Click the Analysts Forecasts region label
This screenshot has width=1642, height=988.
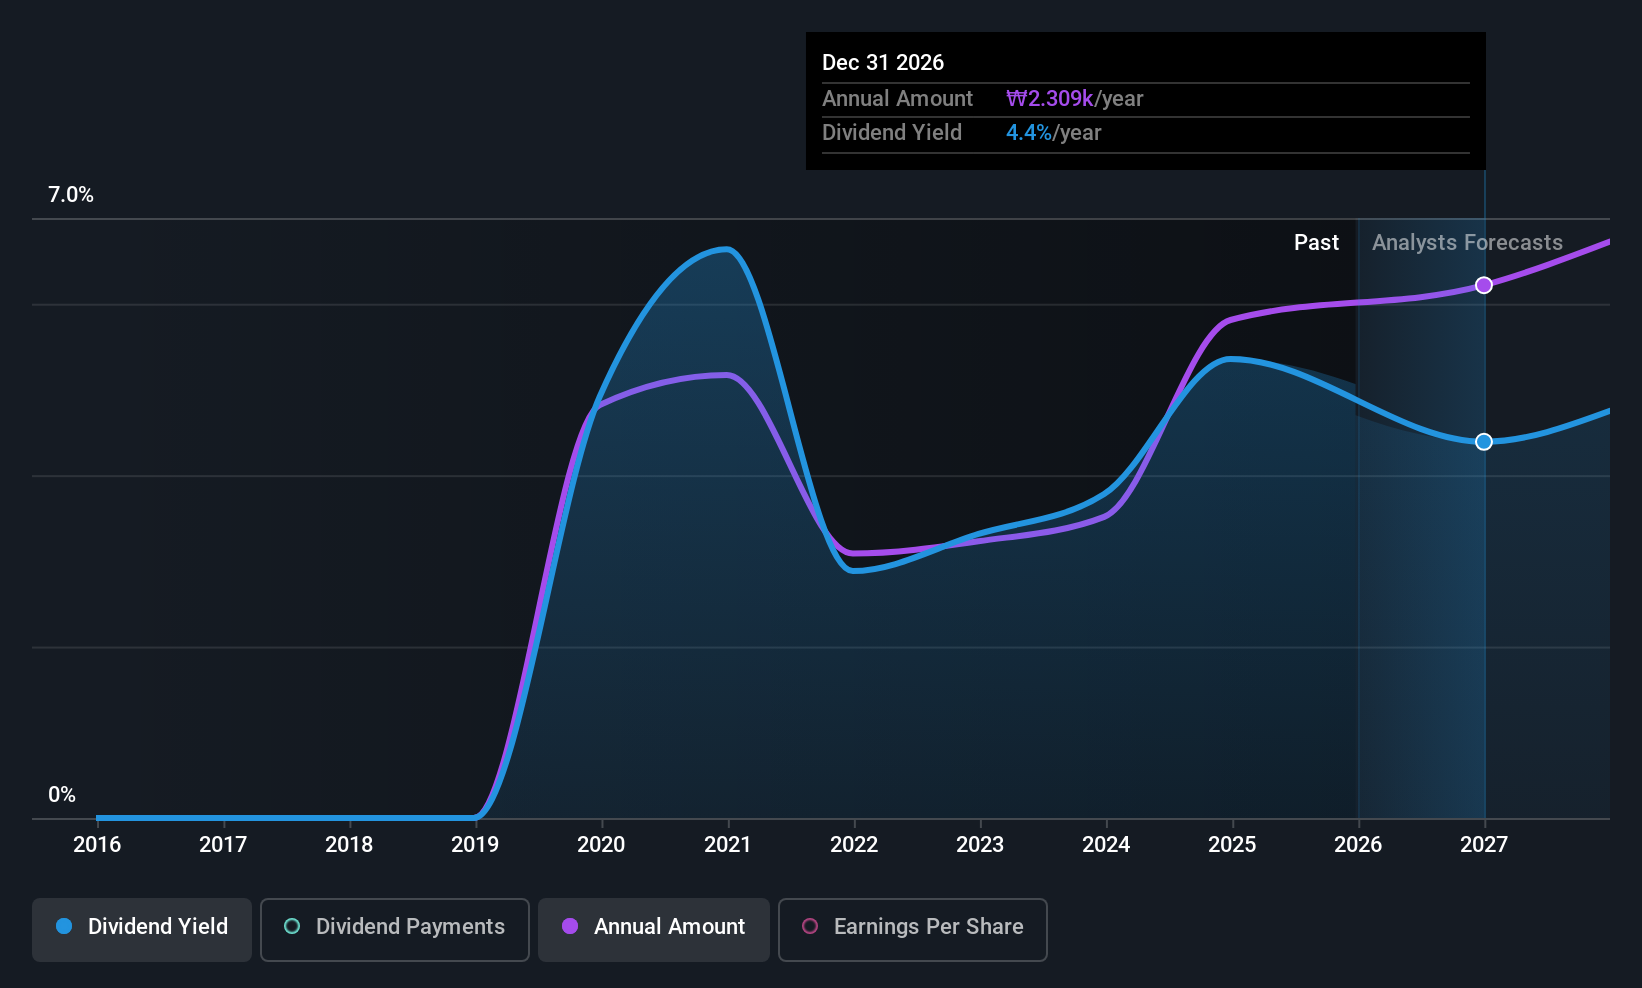(1467, 242)
